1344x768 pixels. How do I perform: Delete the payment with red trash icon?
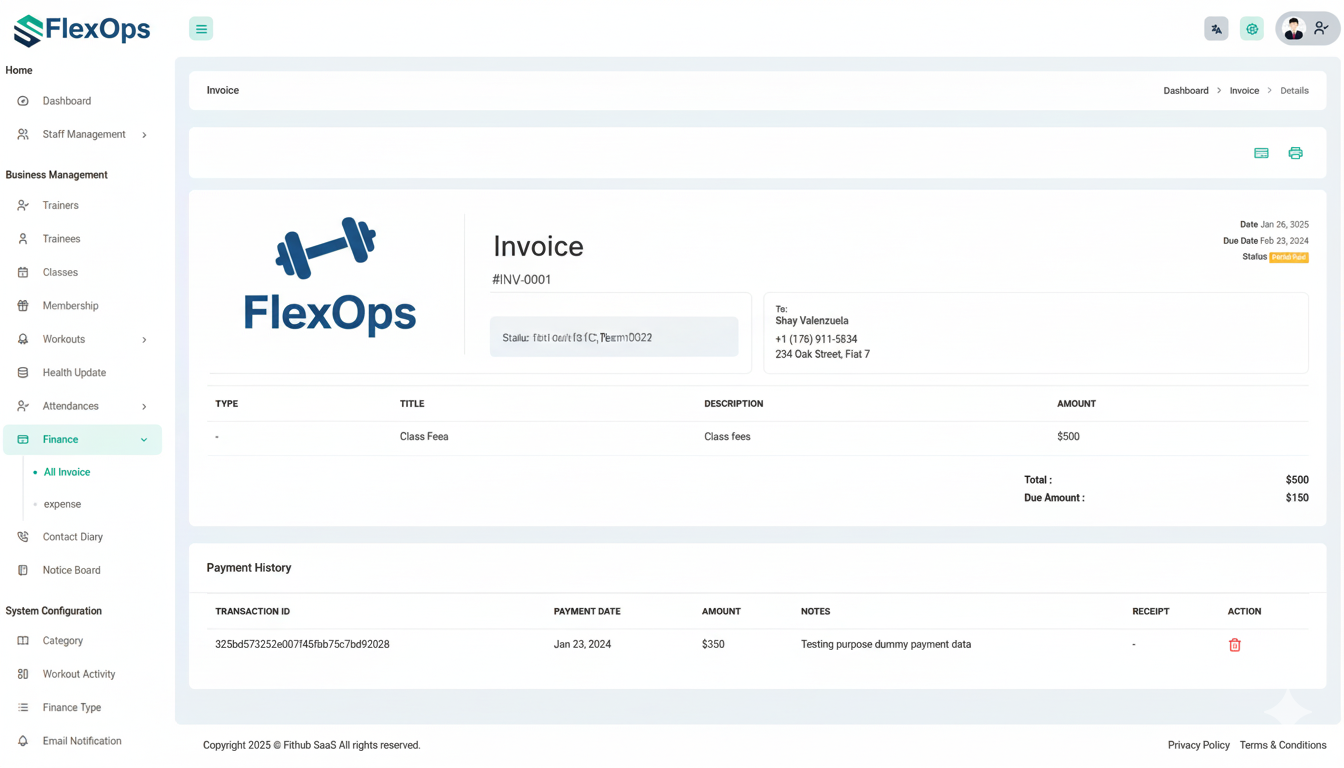pyautogui.click(x=1234, y=645)
